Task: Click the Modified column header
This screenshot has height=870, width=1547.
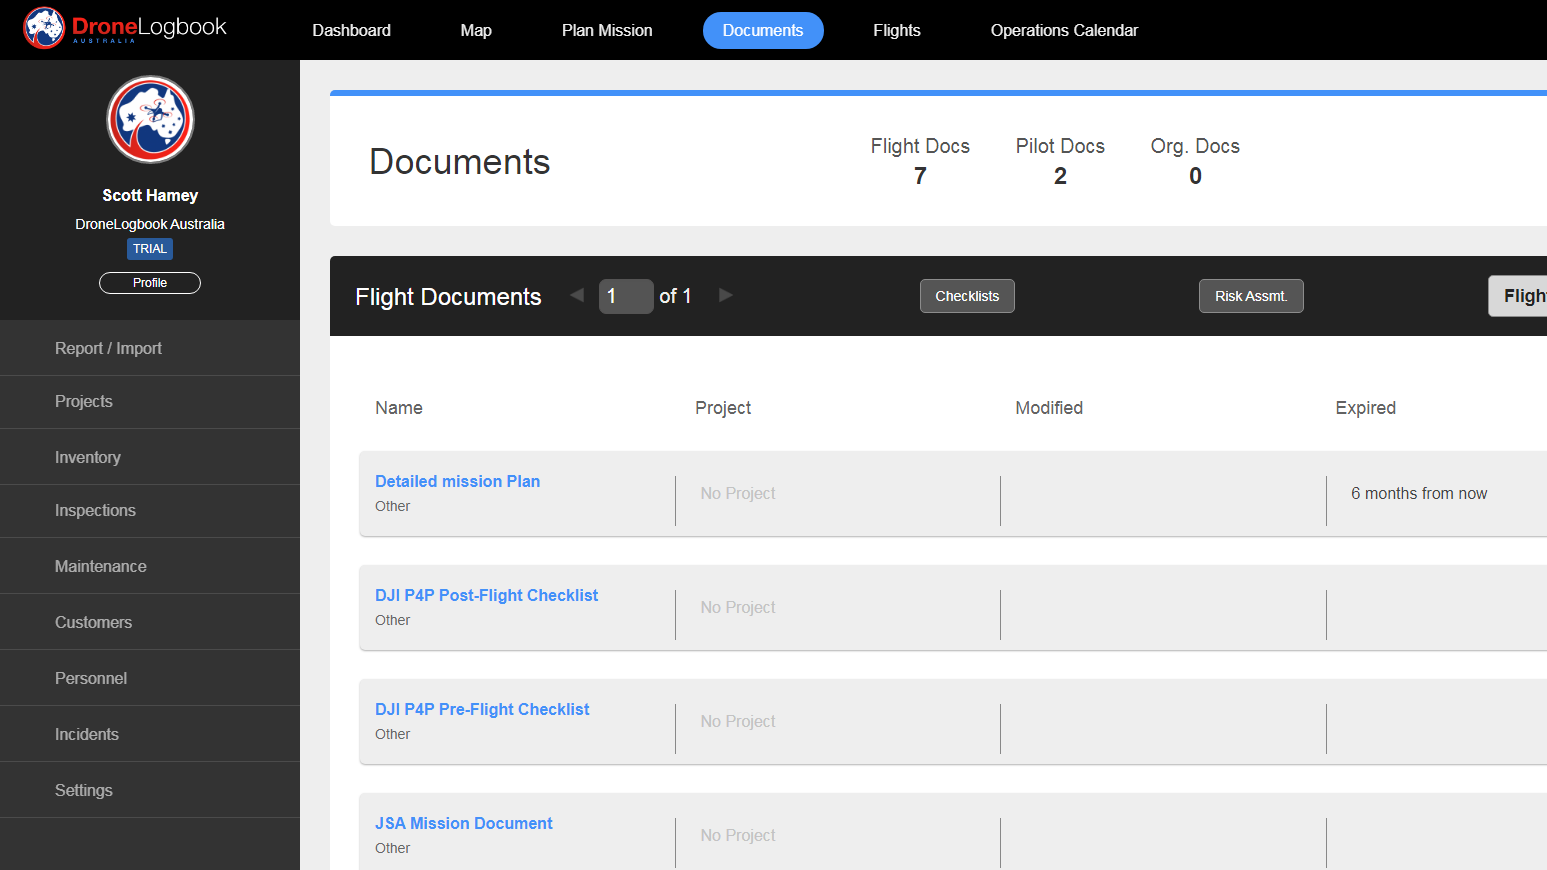Action: [1049, 408]
